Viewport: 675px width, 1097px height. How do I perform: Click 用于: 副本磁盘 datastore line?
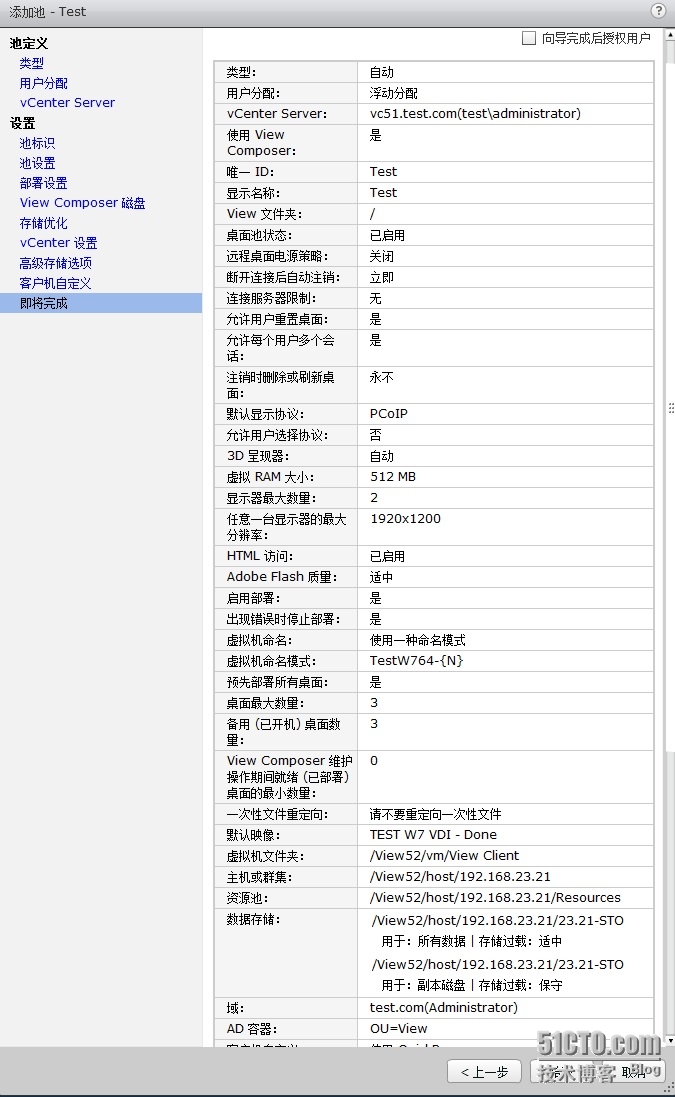click(x=471, y=985)
